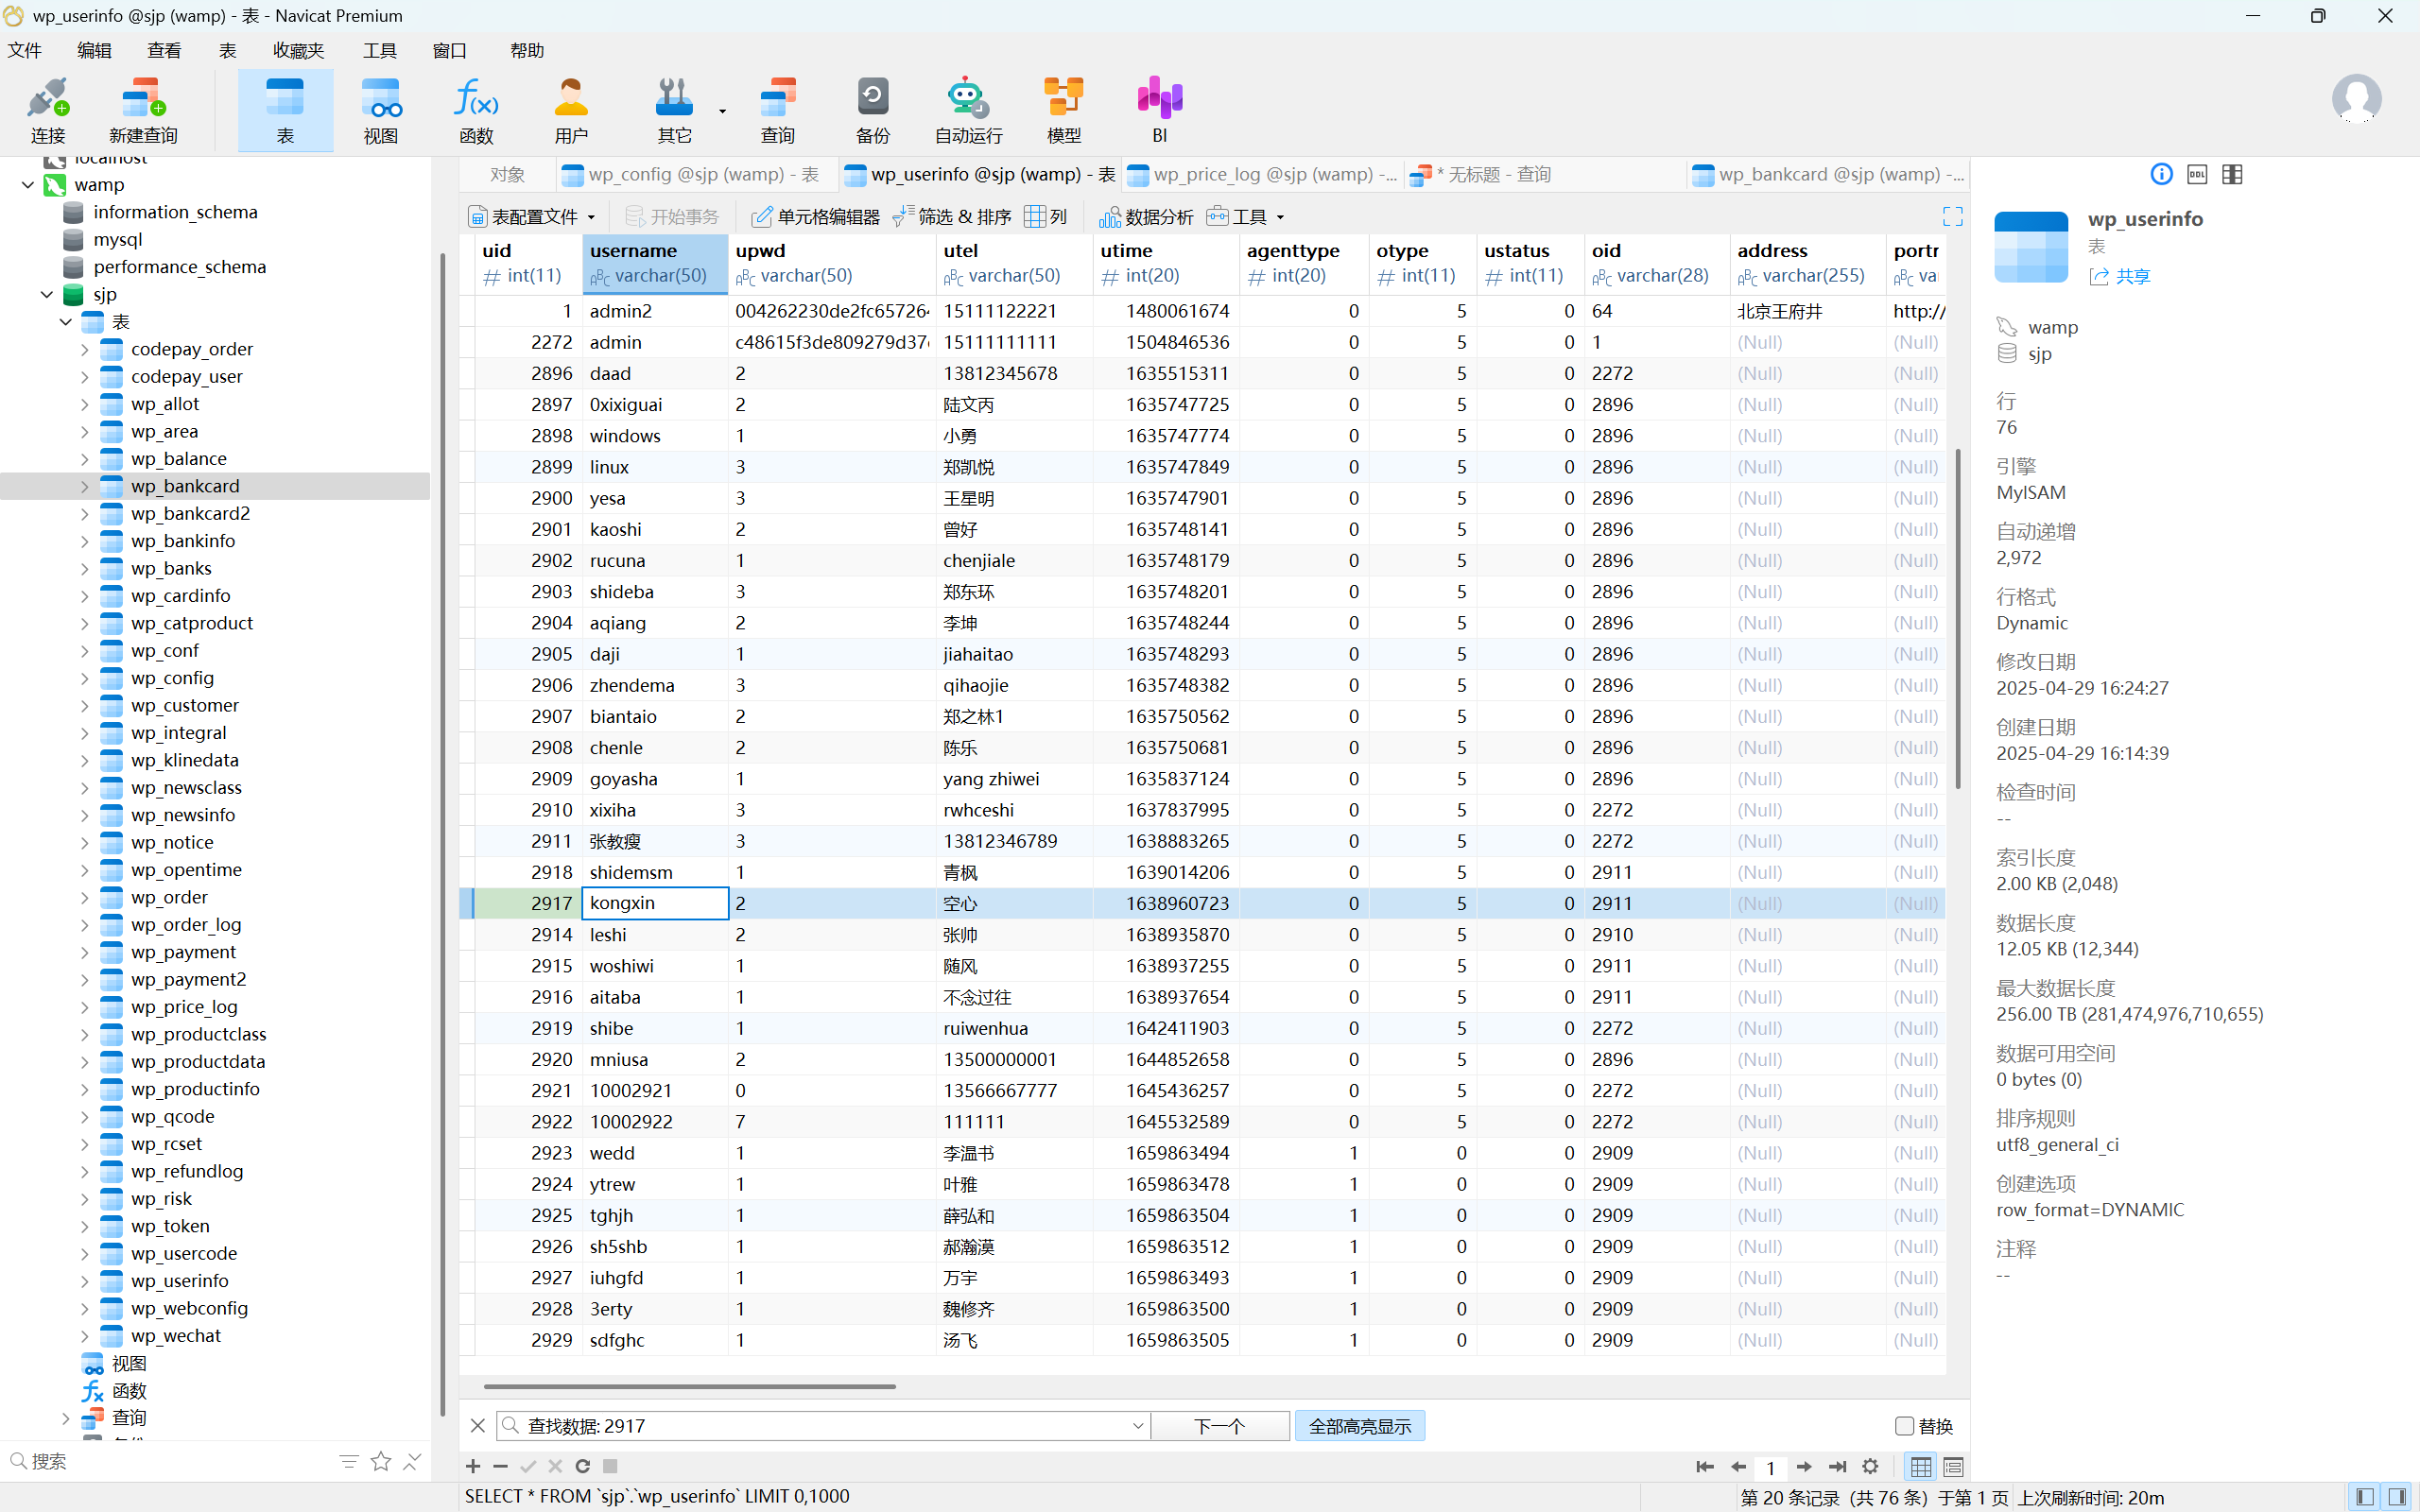Switch to form view mode
Viewport: 2420px width, 1512px height.
pyautogui.click(x=1953, y=1467)
